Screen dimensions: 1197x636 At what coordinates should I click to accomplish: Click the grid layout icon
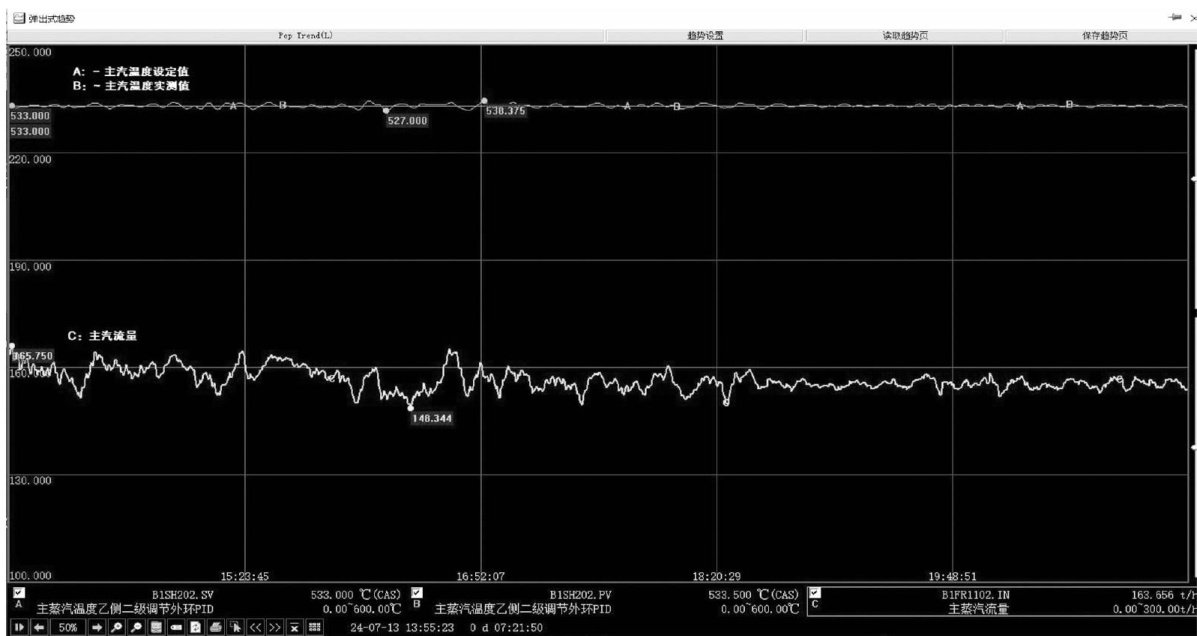coord(314,627)
